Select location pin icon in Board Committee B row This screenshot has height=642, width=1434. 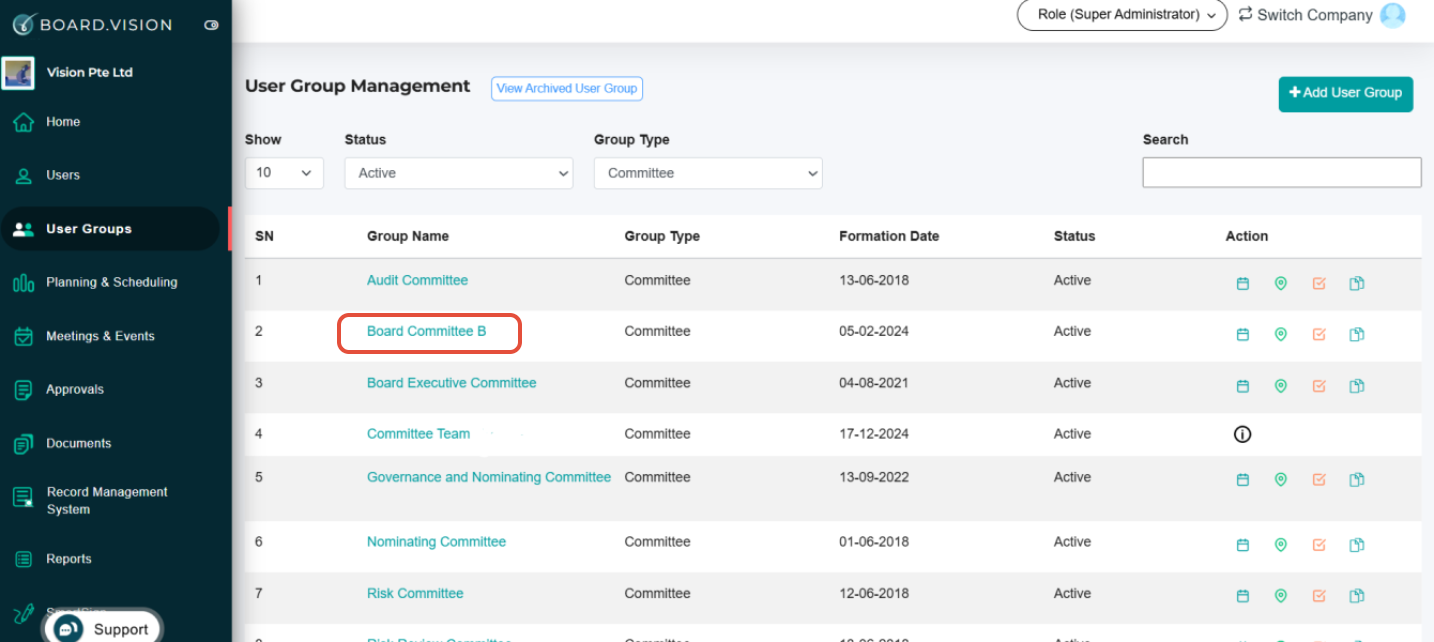[1281, 334]
